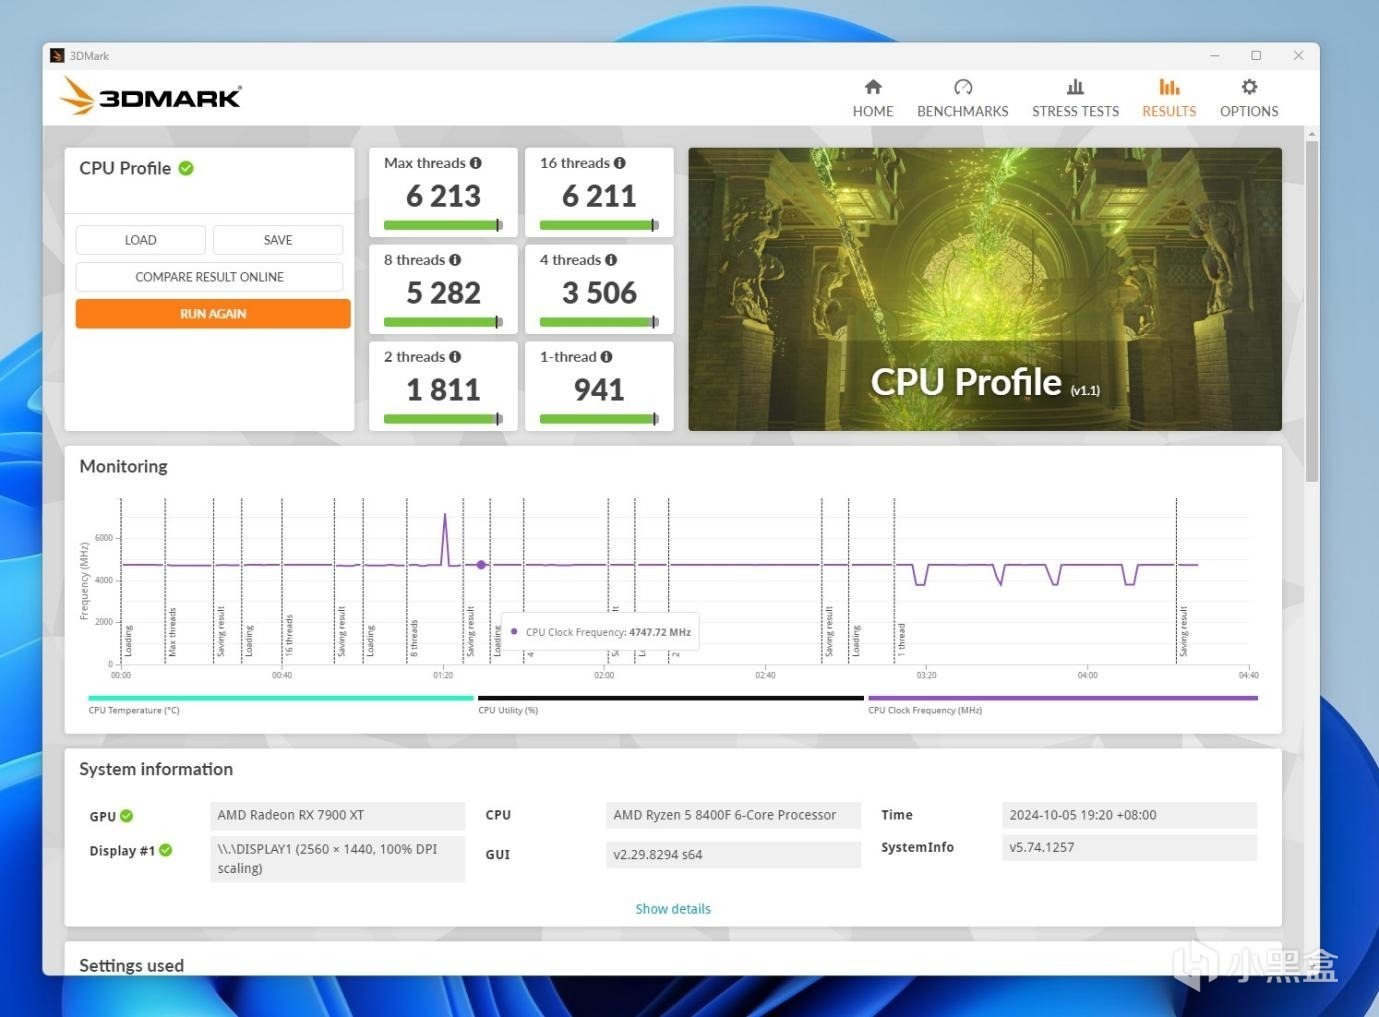This screenshot has width=1379, height=1017.
Task: Click the DISPLAY1 2560 × 1440 field
Action: (x=337, y=859)
